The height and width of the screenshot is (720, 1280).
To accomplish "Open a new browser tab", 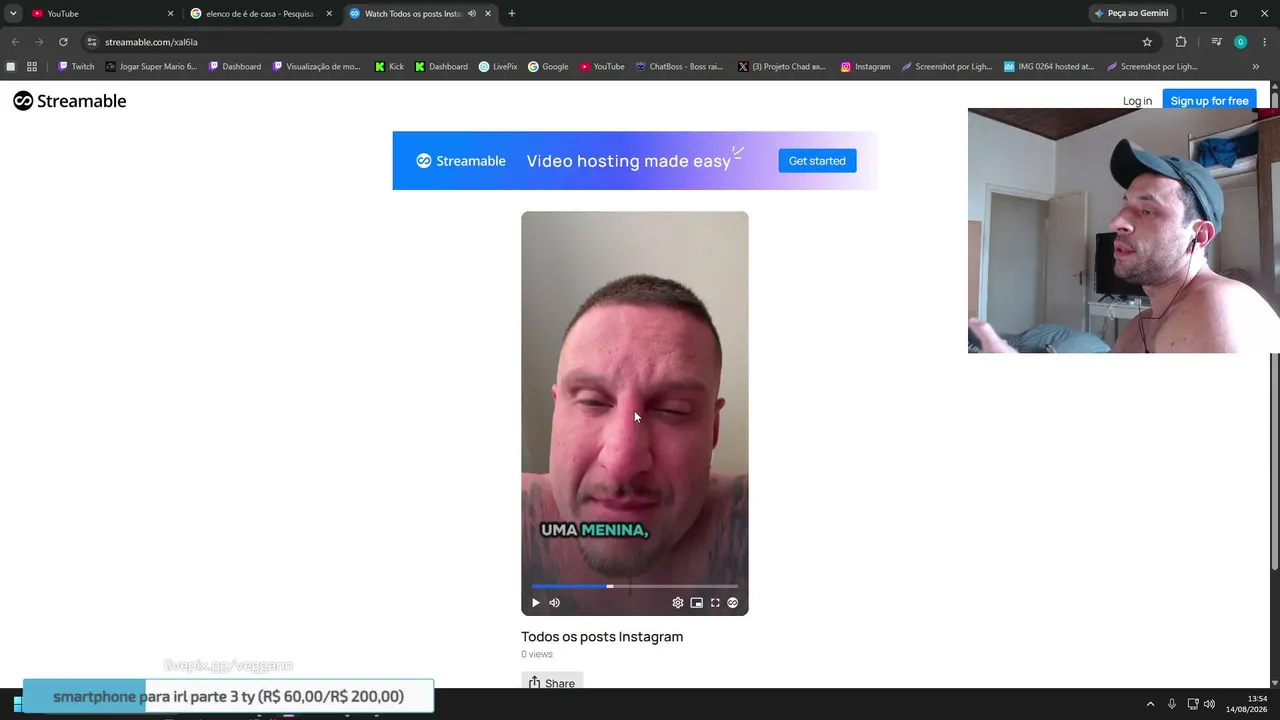I will [512, 14].
